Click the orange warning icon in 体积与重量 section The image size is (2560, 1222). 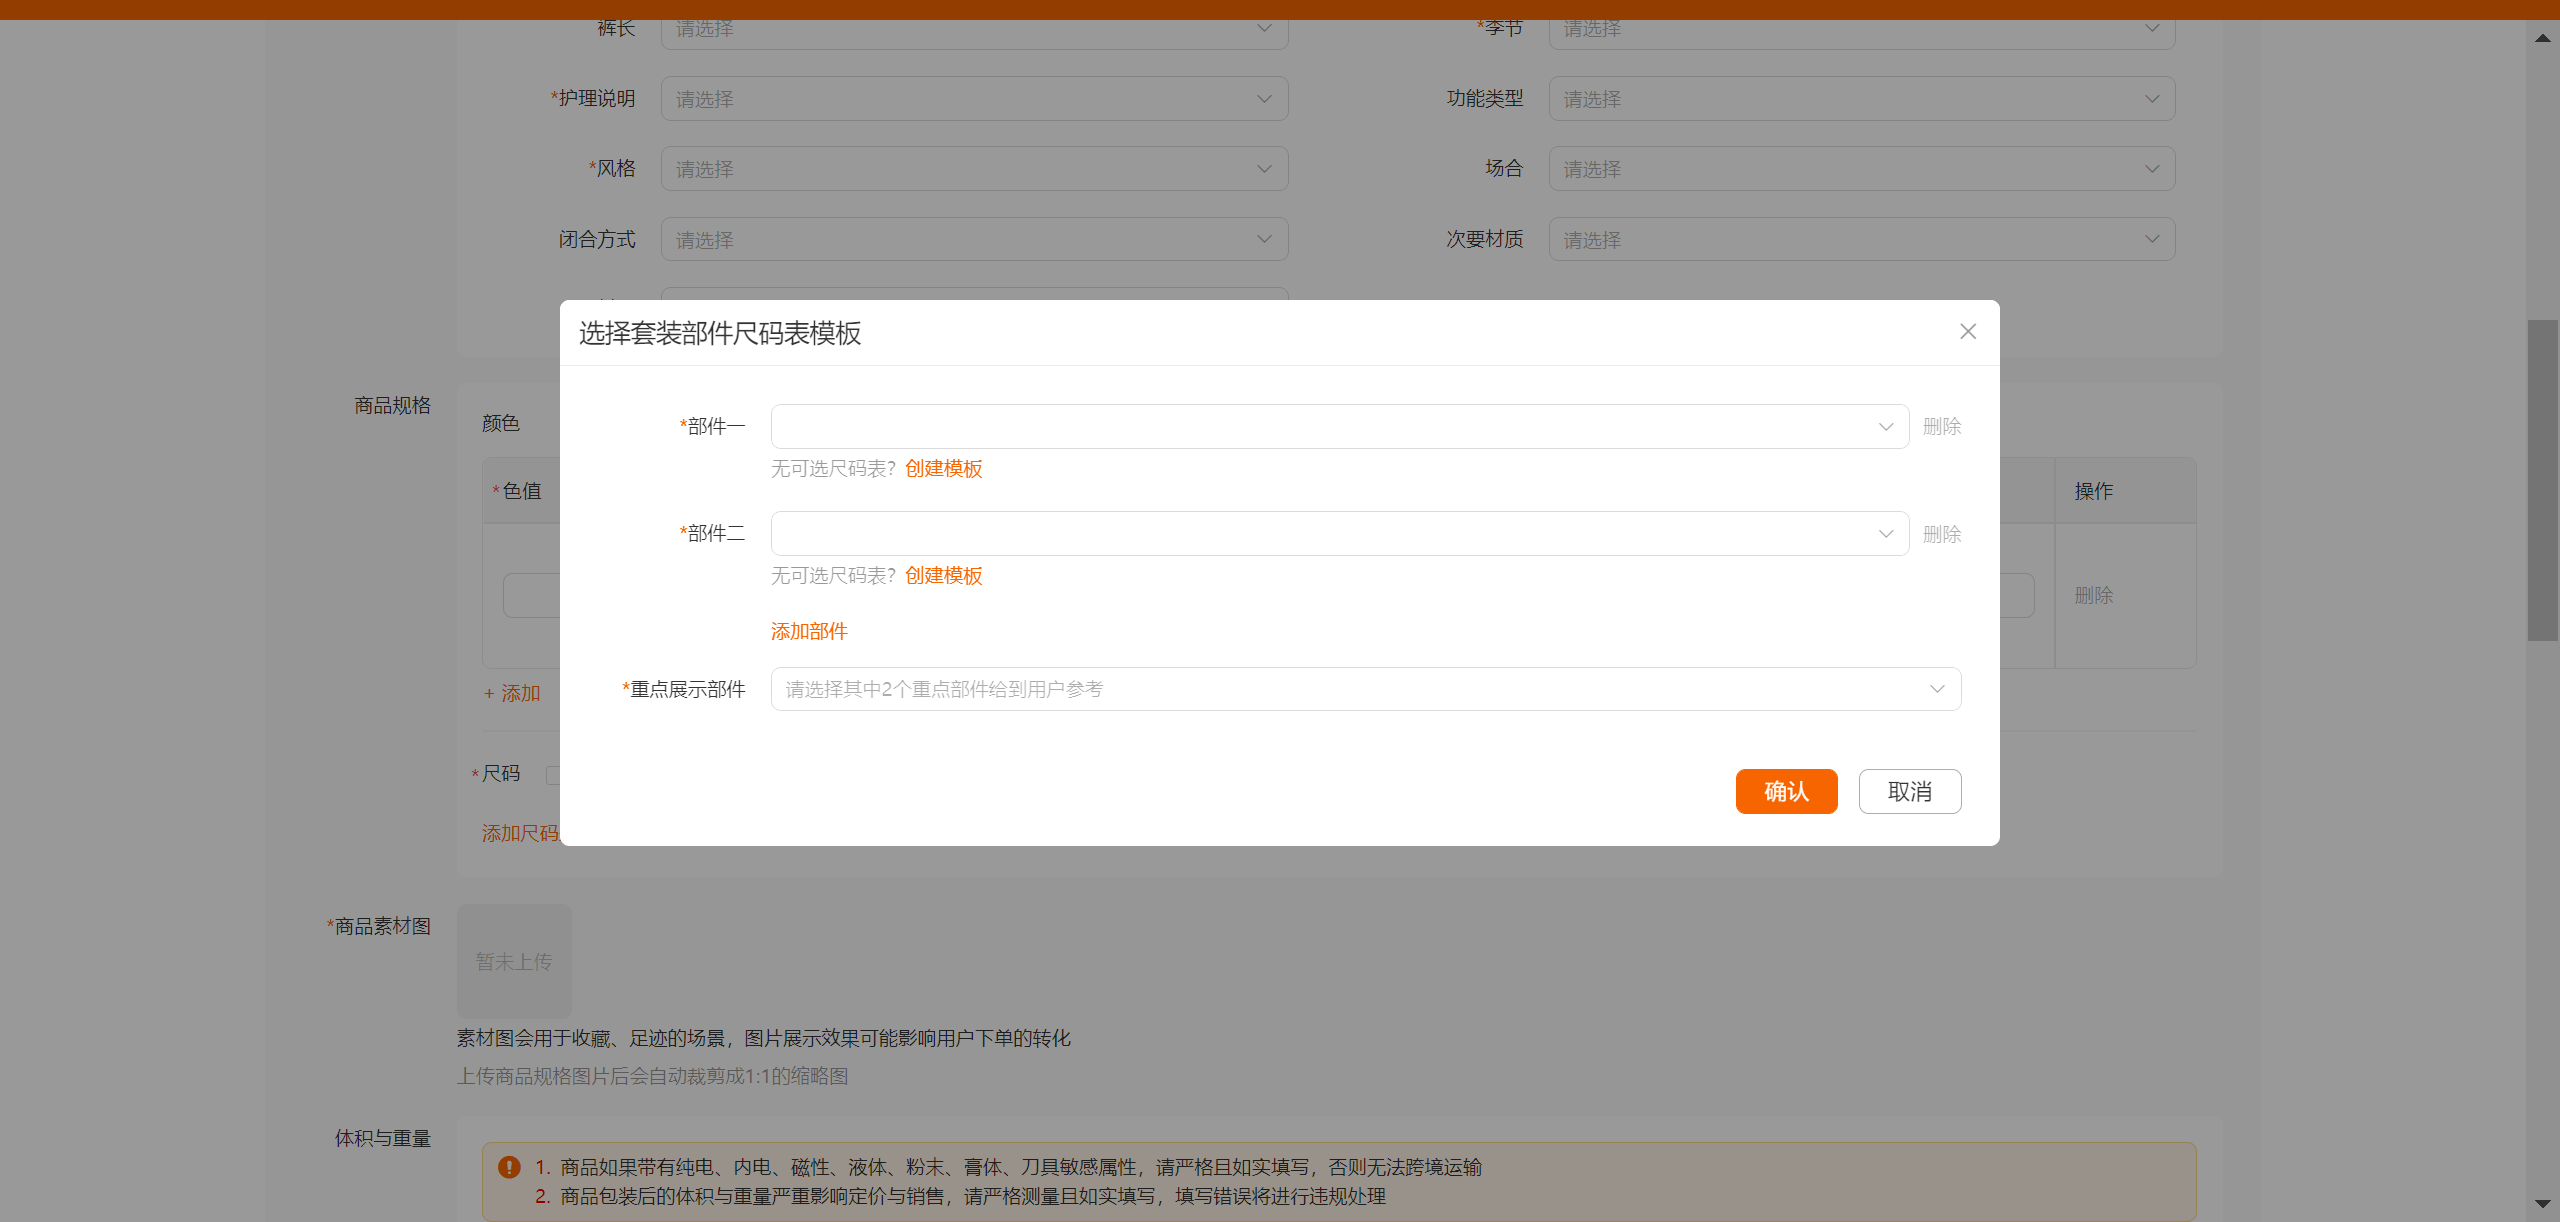click(x=511, y=1165)
